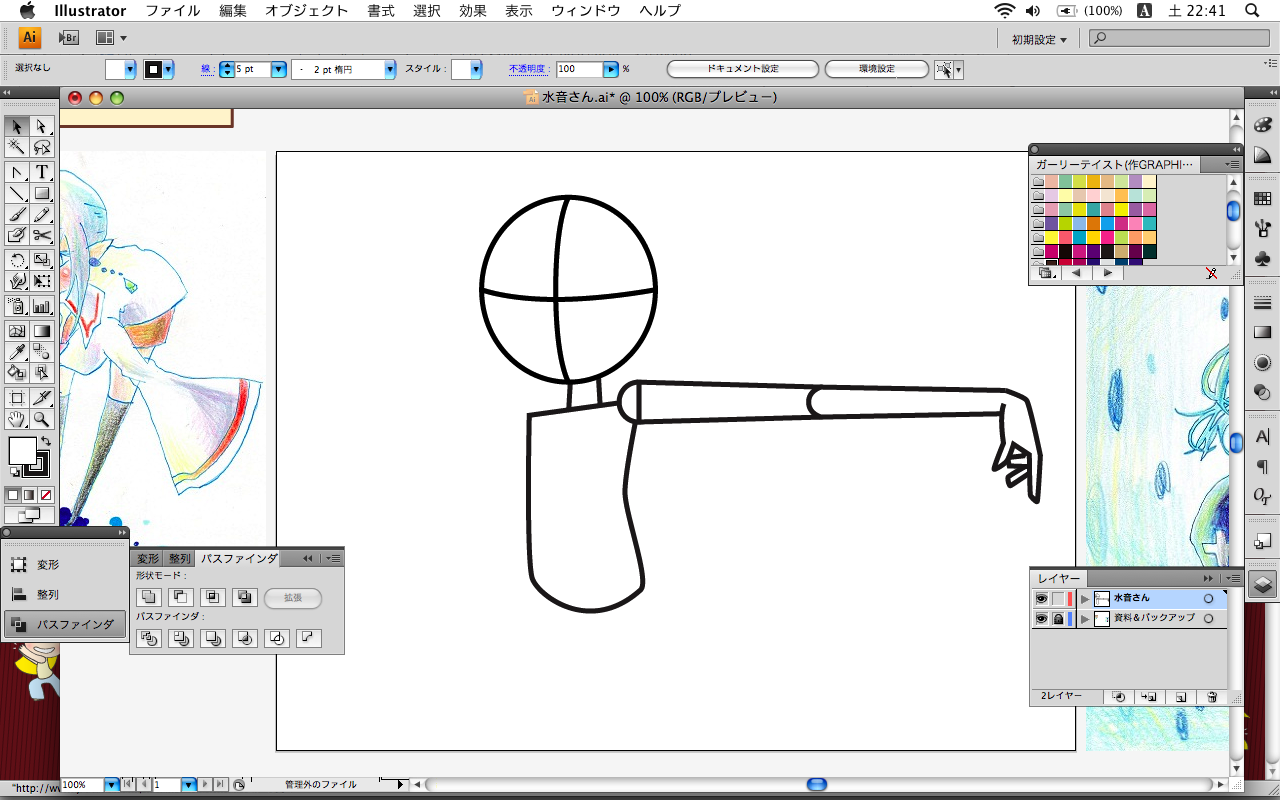Create a new layer in Layers panel
Viewport: 1280px width, 800px height.
coord(1181,696)
